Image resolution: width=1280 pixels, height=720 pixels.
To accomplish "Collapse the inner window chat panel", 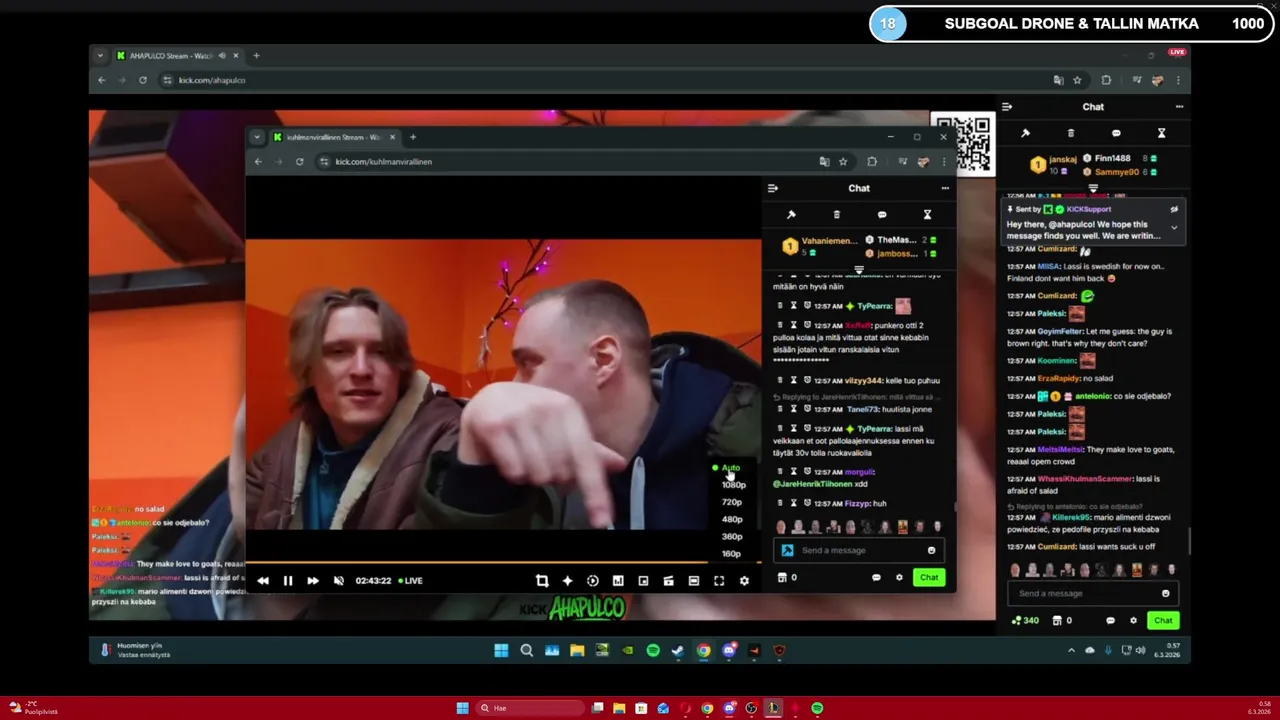I will point(772,188).
